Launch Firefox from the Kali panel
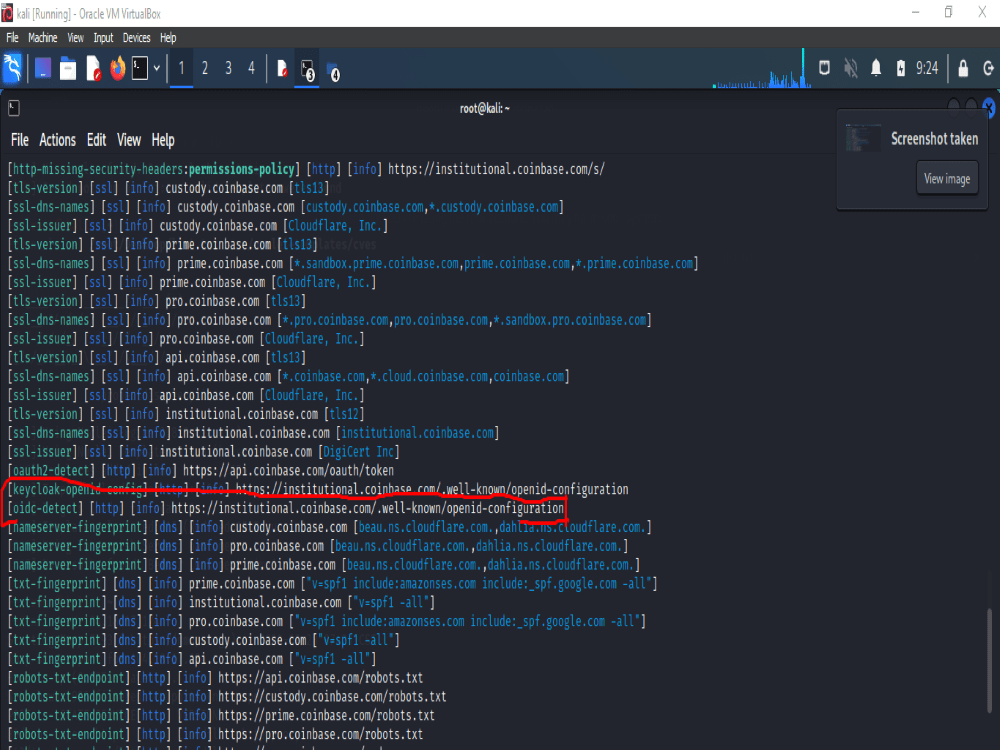The width and height of the screenshot is (1000, 750). coord(117,68)
